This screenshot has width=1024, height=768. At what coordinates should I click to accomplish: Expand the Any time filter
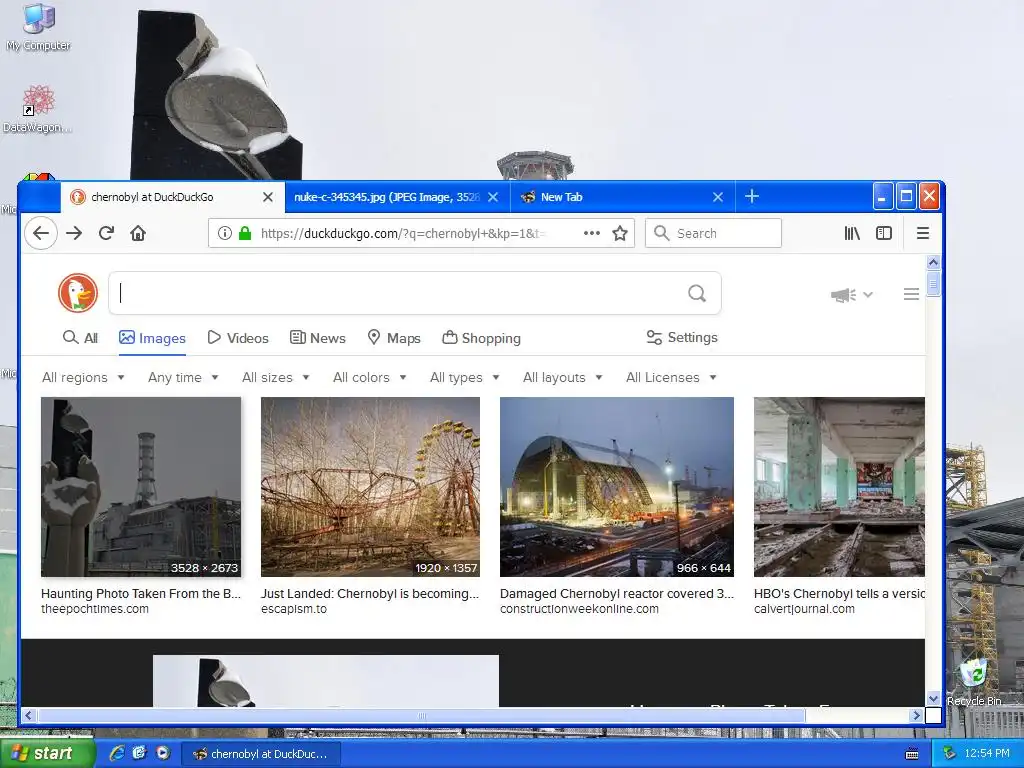coord(183,377)
